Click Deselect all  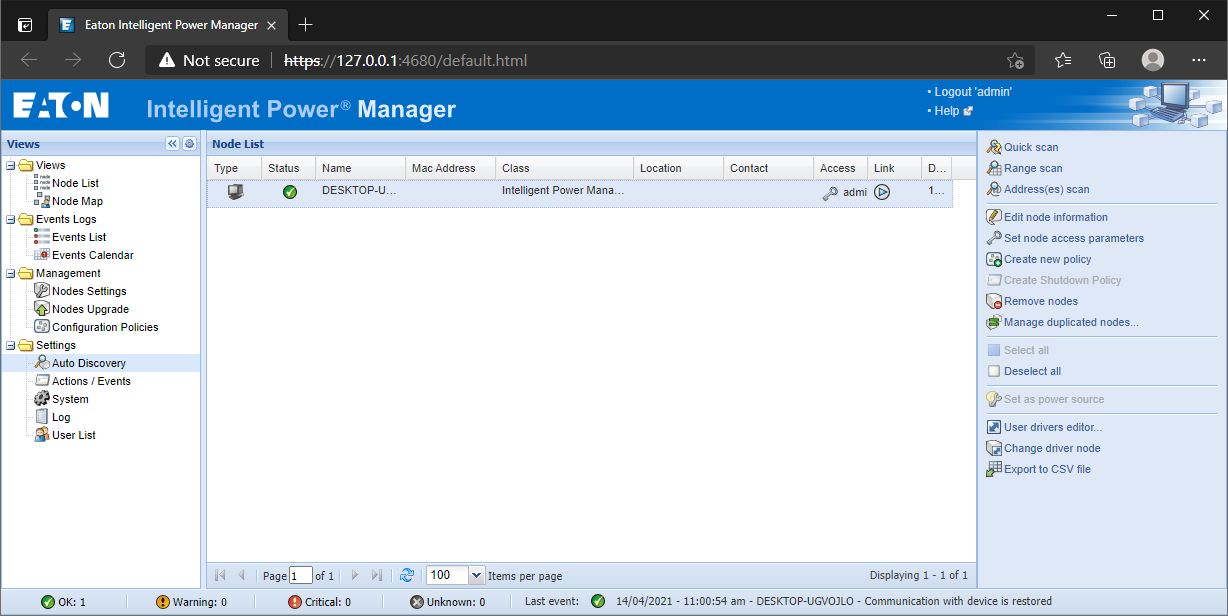tap(1032, 371)
